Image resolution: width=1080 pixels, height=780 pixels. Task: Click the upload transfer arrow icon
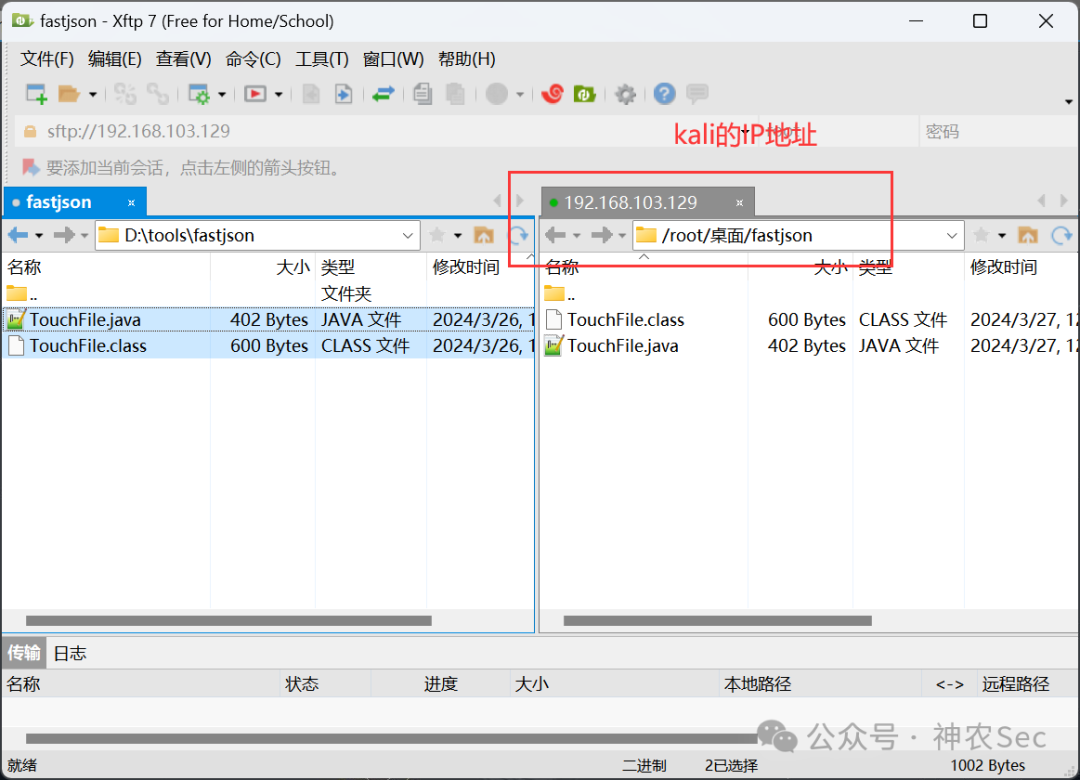(x=344, y=94)
